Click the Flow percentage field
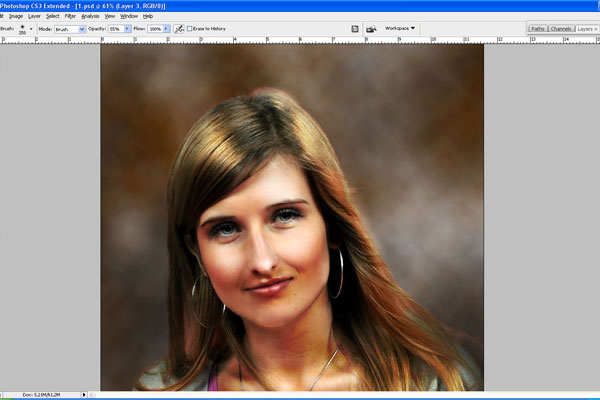This screenshot has width=600, height=400. pyautogui.click(x=155, y=29)
